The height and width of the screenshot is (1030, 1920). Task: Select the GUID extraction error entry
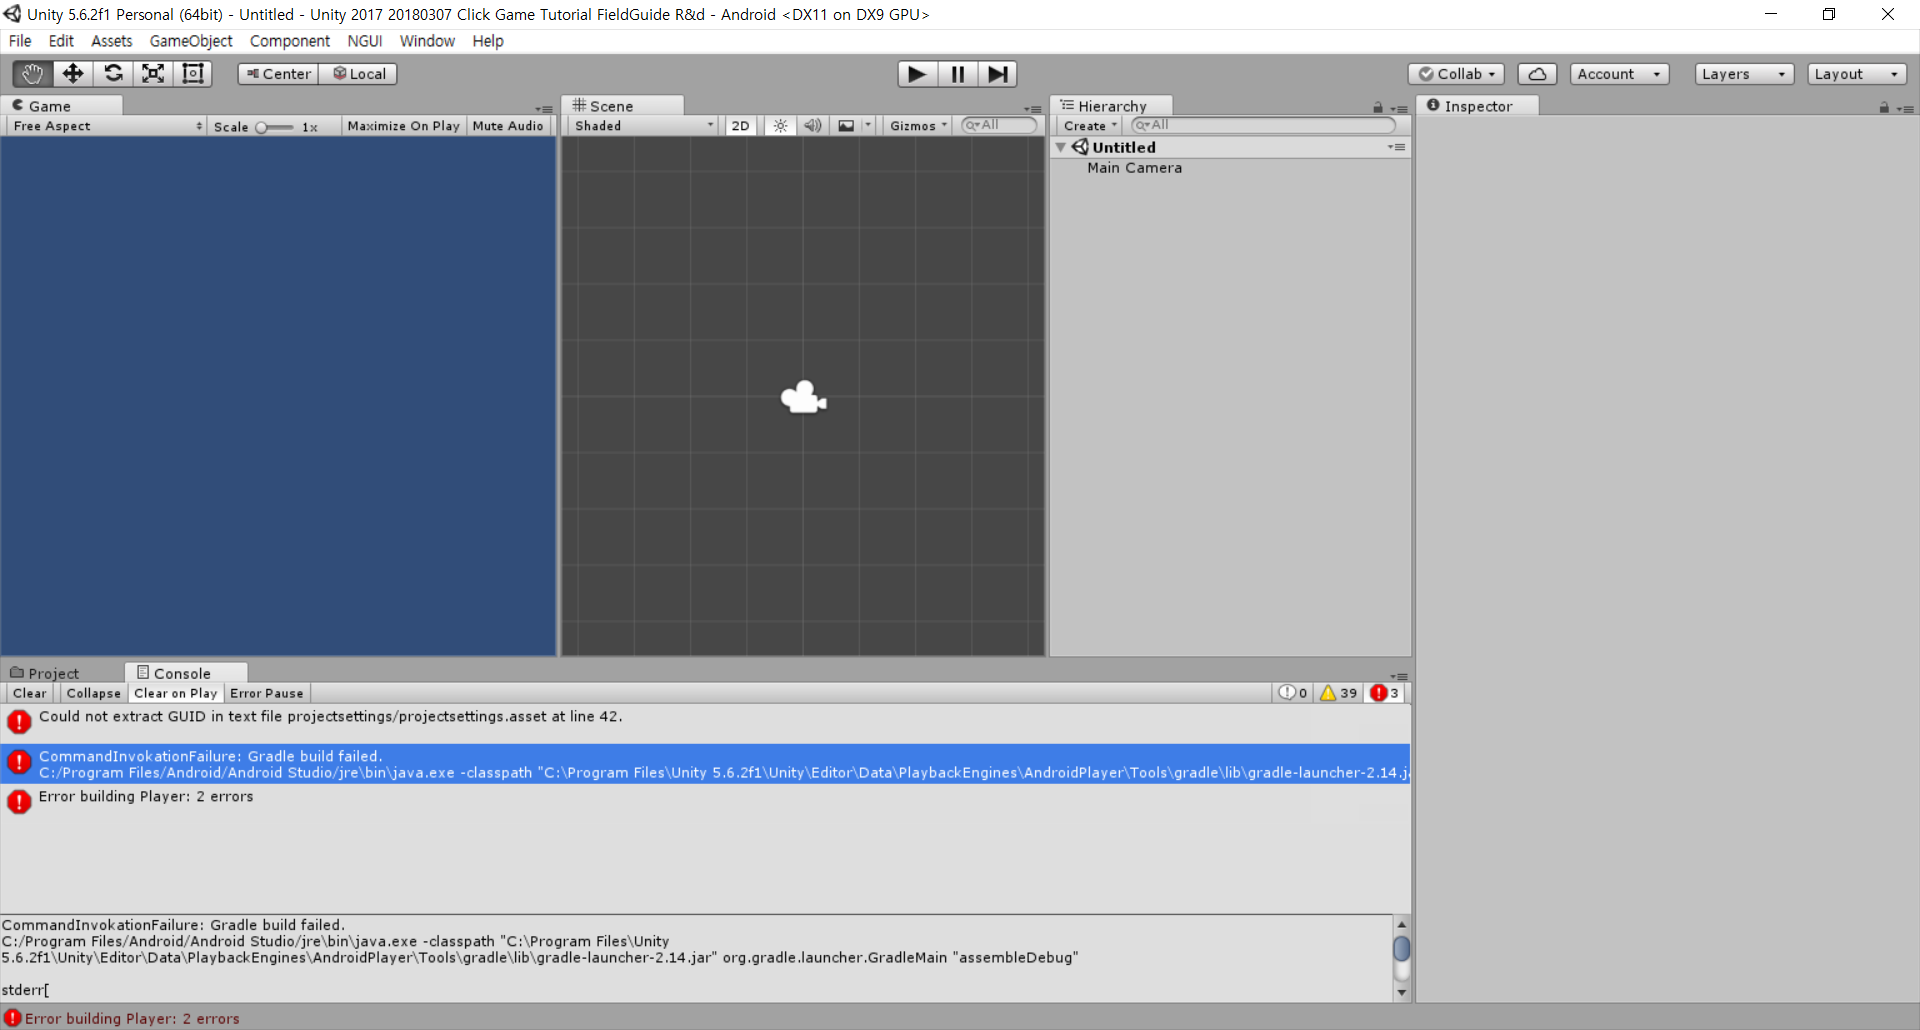[706, 723]
